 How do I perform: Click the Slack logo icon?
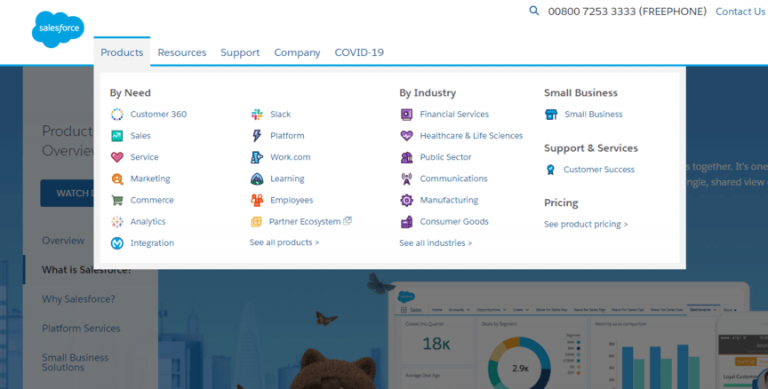(x=257, y=114)
